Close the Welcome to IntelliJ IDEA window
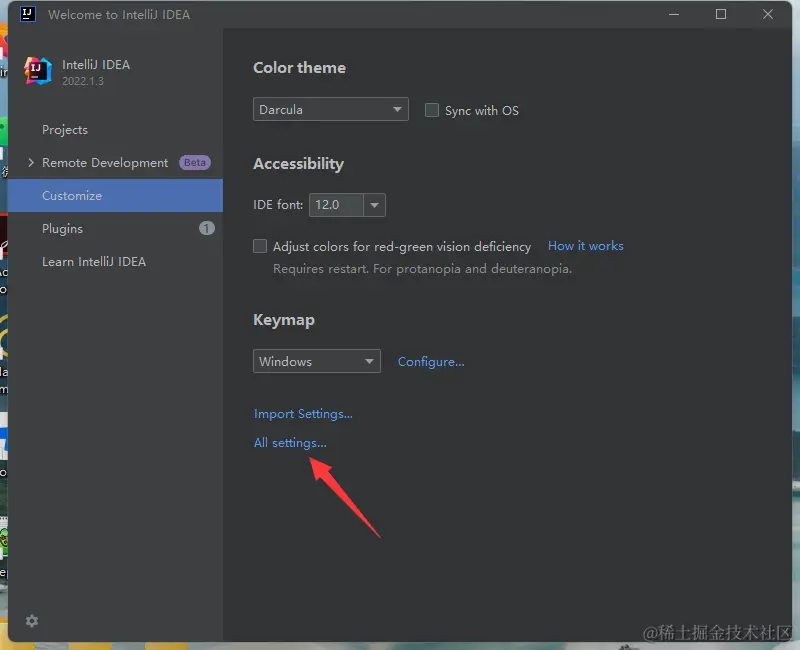 pyautogui.click(x=768, y=14)
